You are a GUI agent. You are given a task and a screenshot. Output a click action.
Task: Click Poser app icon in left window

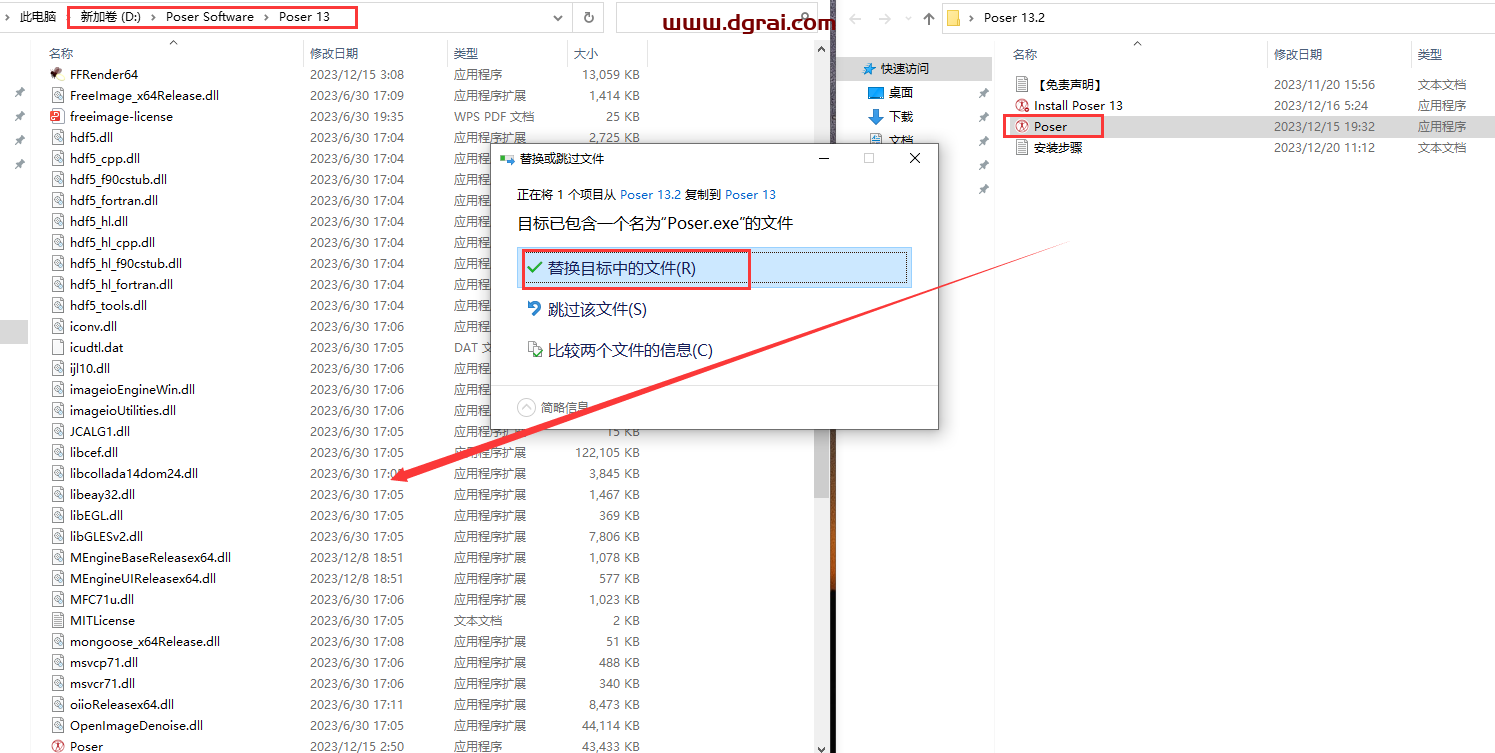pyautogui.click(x=57, y=746)
